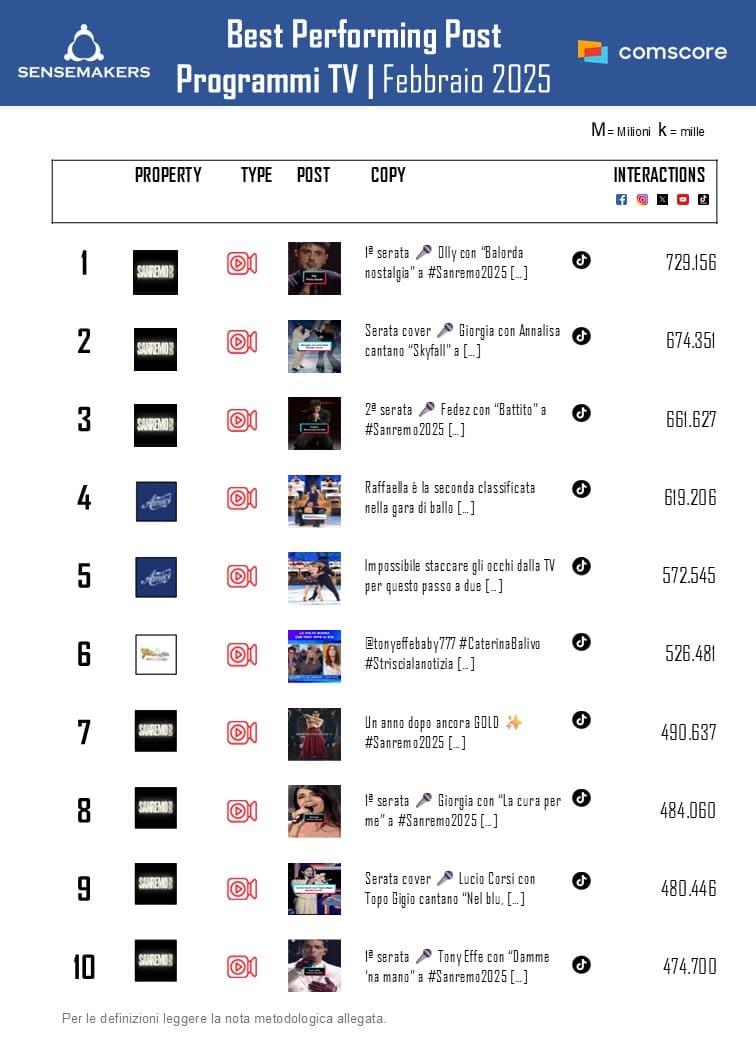The image size is (756, 1058).
Task: Click the Comscore logo
Action: click(652, 51)
